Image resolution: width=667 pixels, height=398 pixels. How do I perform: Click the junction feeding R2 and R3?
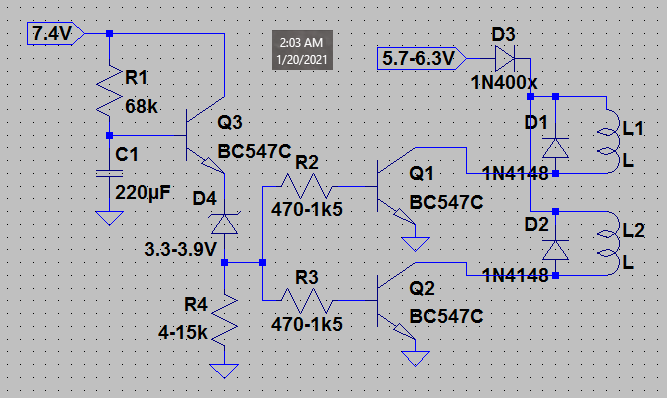coord(262,262)
